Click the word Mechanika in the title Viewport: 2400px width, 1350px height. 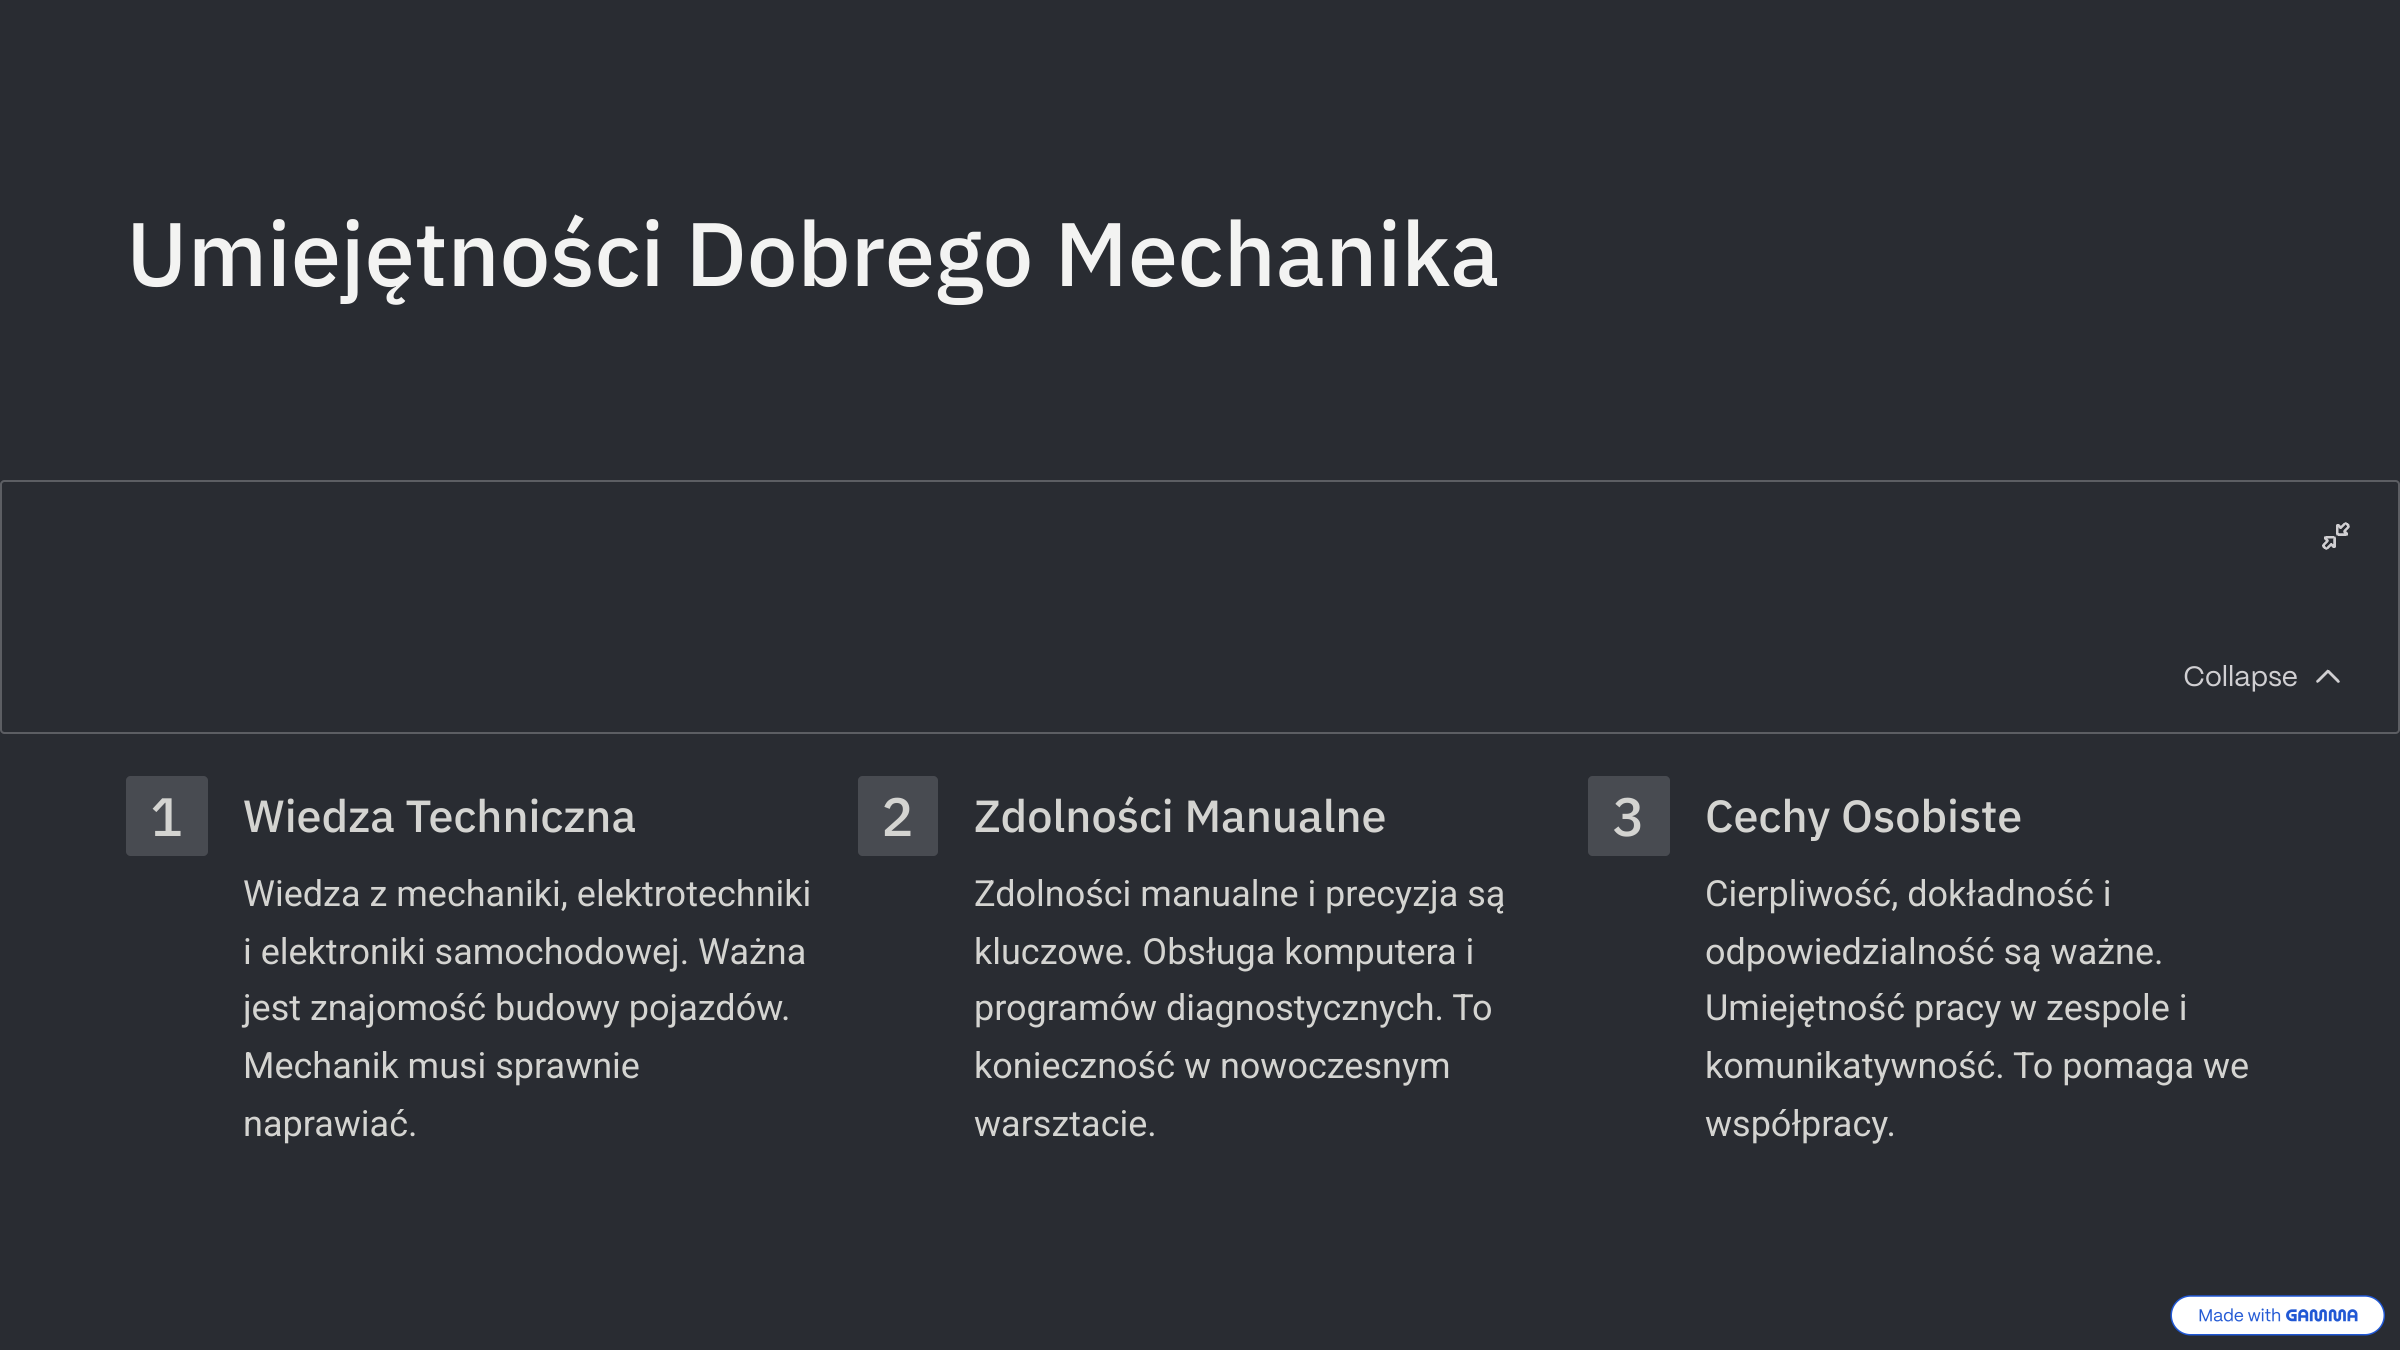(1277, 256)
